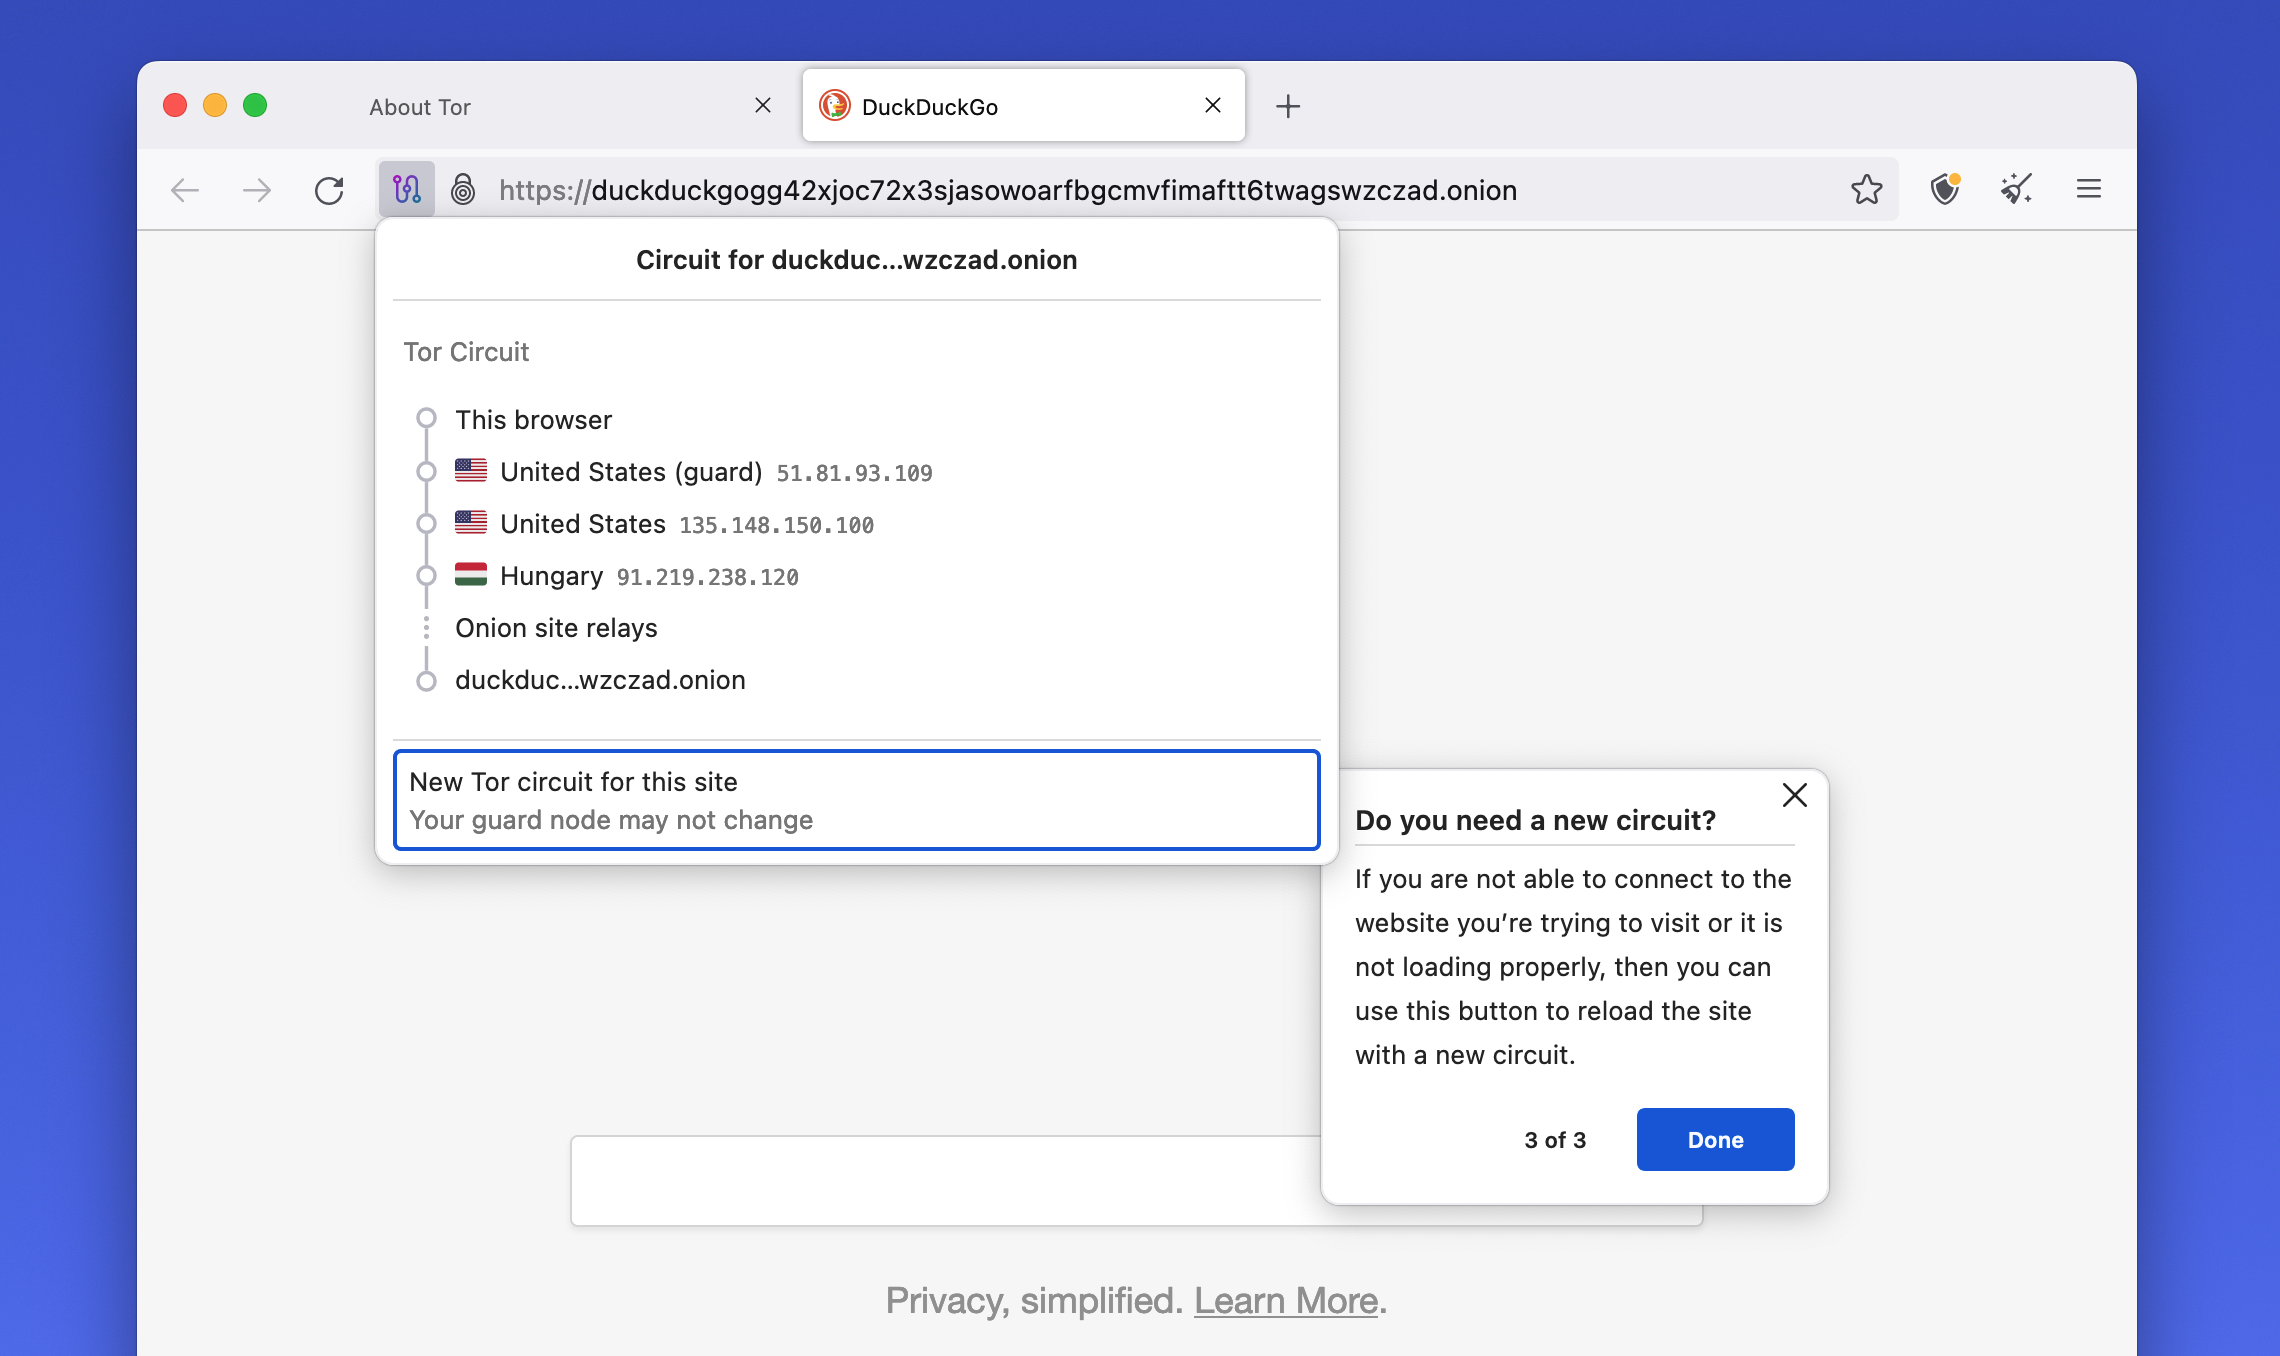The height and width of the screenshot is (1356, 2280).
Task: Click Done to dismiss the tooltip
Action: pyautogui.click(x=1714, y=1140)
